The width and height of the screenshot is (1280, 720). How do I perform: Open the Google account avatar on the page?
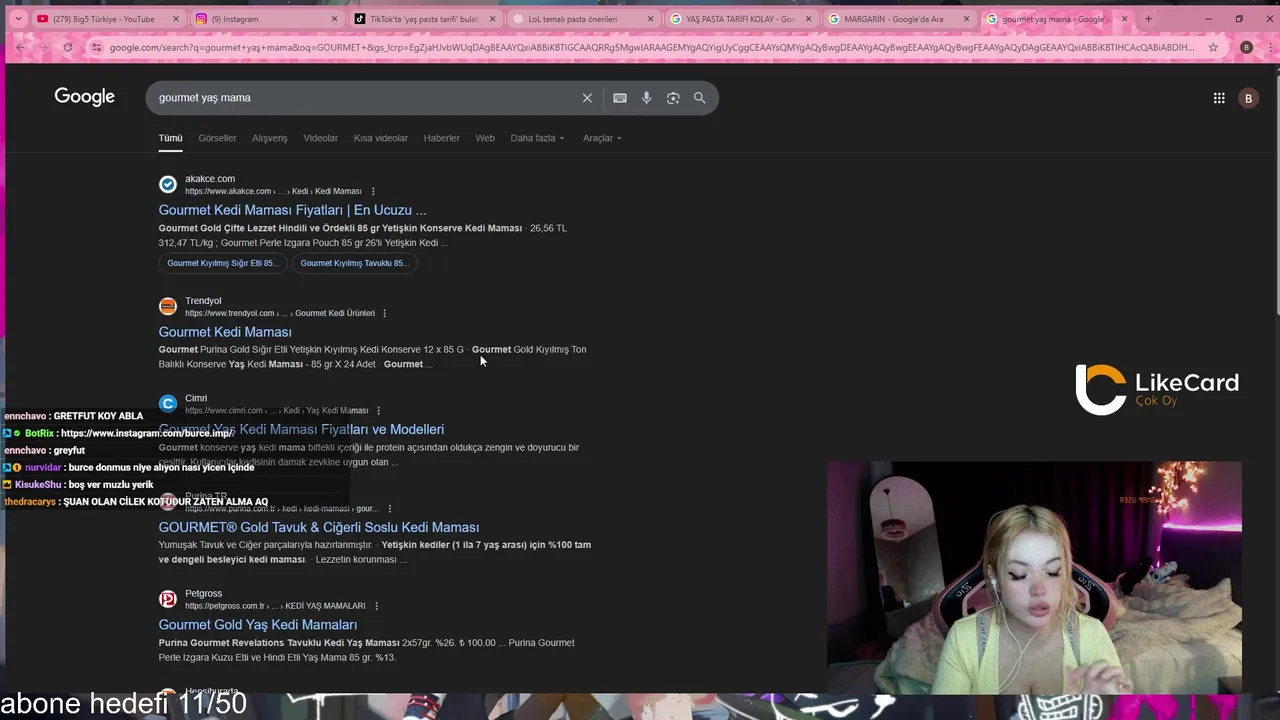pos(1248,98)
